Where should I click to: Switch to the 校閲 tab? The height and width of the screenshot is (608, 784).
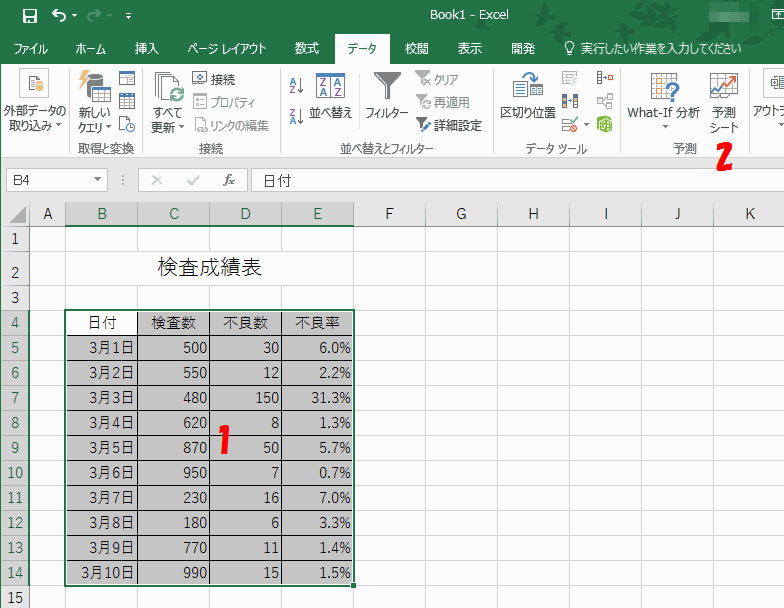point(416,48)
